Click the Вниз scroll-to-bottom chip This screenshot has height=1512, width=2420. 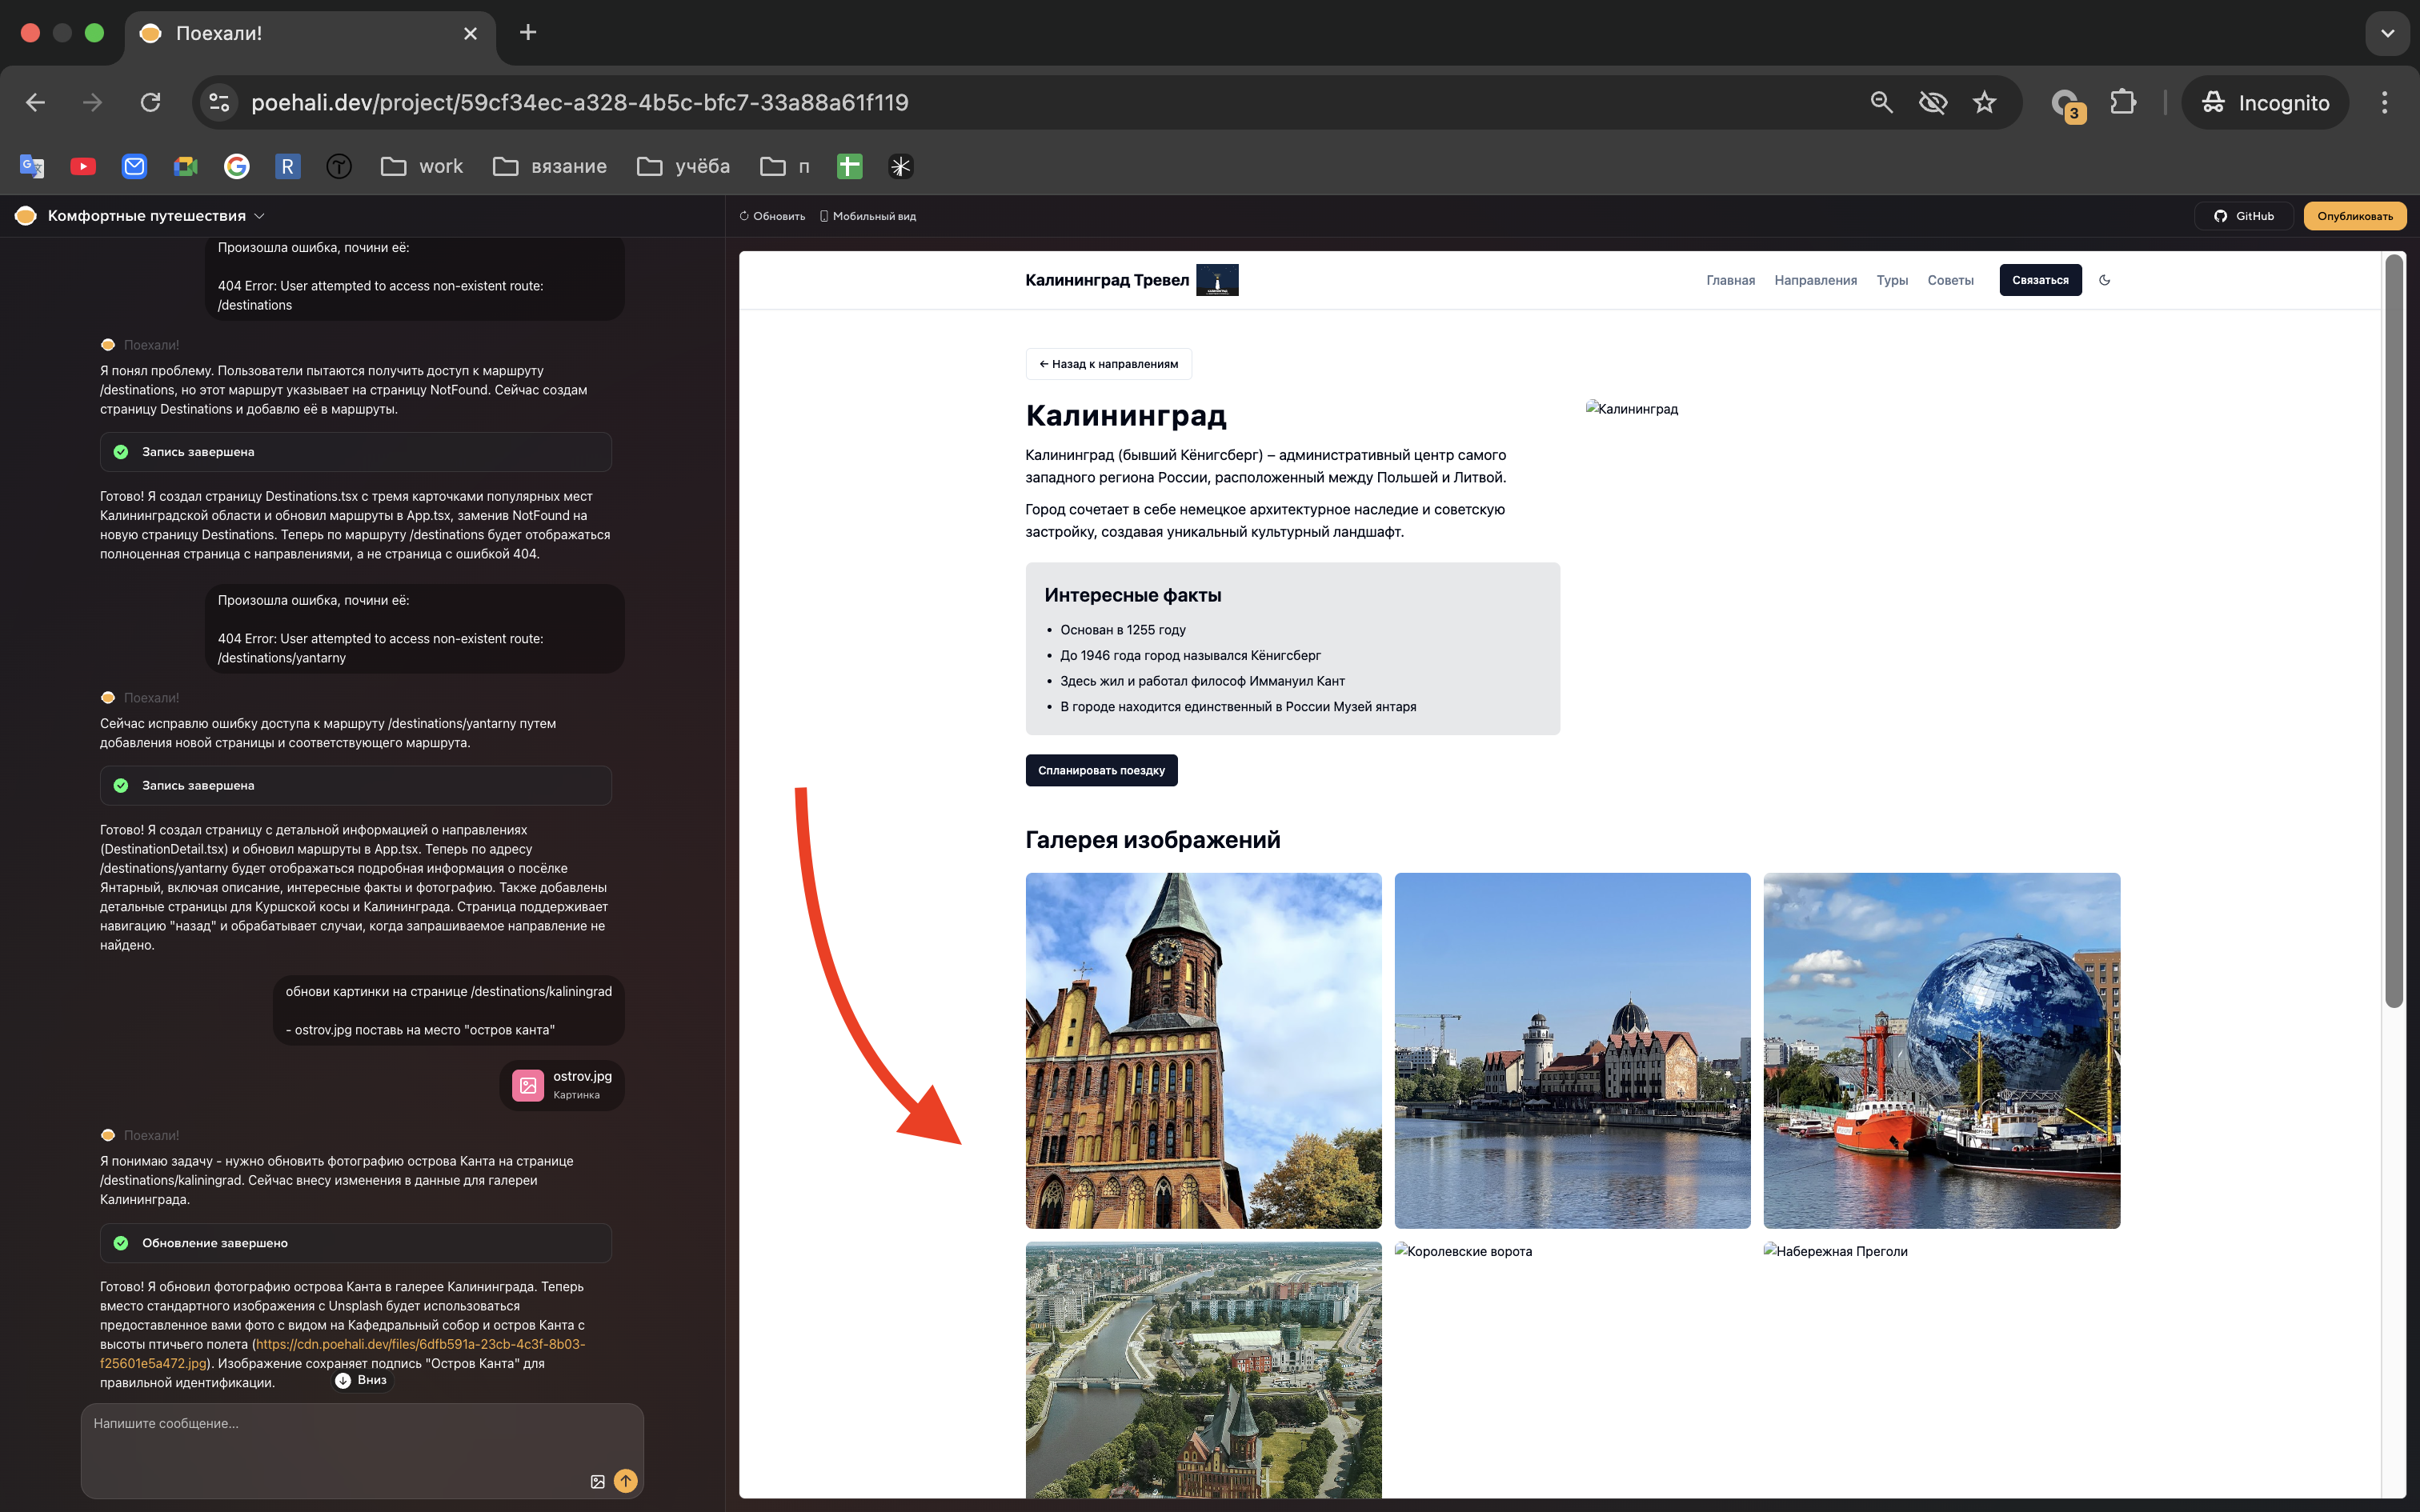click(x=362, y=1380)
